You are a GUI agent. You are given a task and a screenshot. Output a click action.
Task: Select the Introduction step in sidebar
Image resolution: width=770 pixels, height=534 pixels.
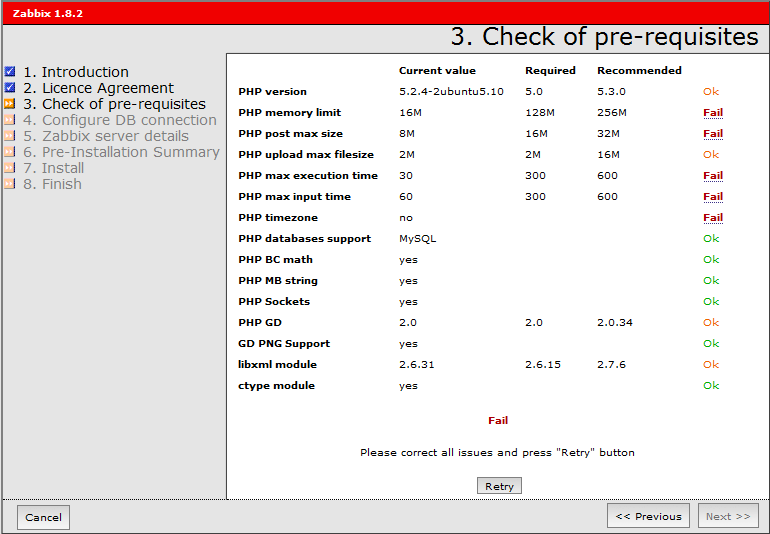(x=76, y=72)
